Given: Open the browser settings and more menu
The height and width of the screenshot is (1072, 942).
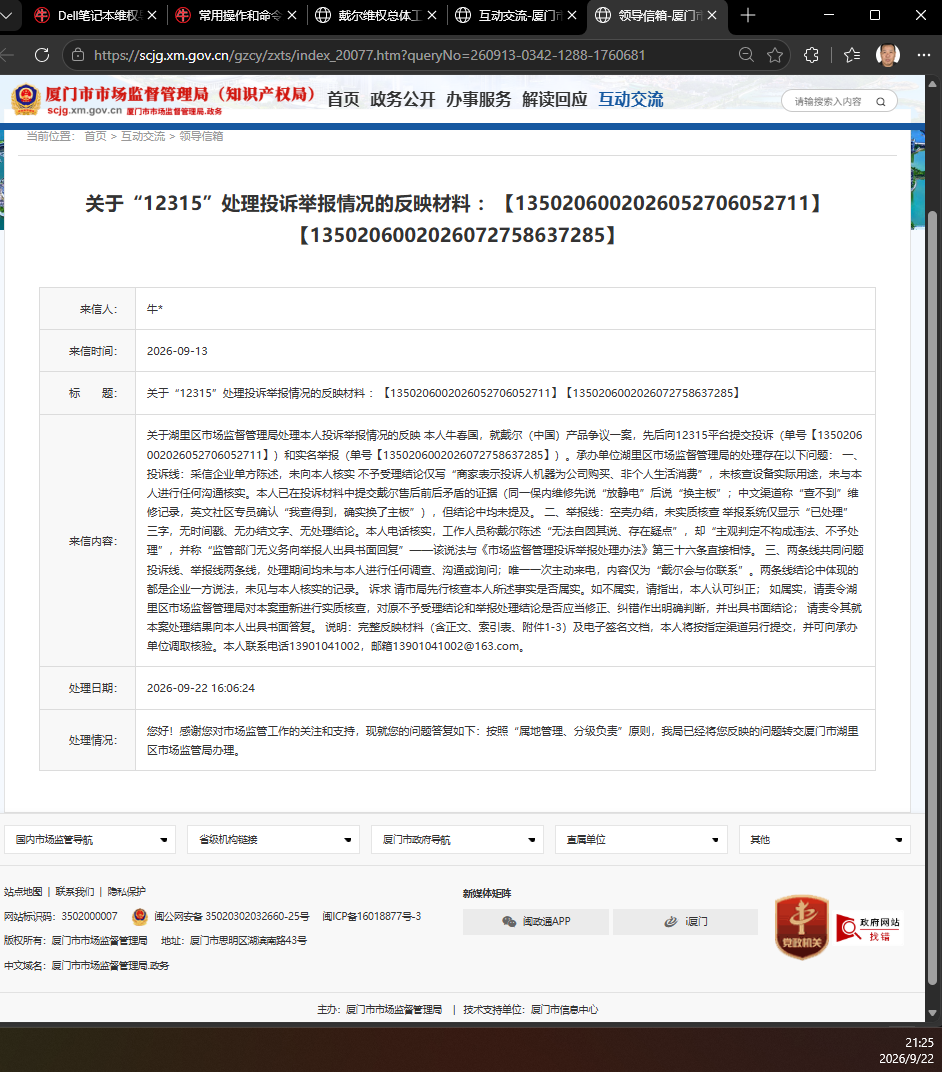Looking at the screenshot, I should [924, 55].
